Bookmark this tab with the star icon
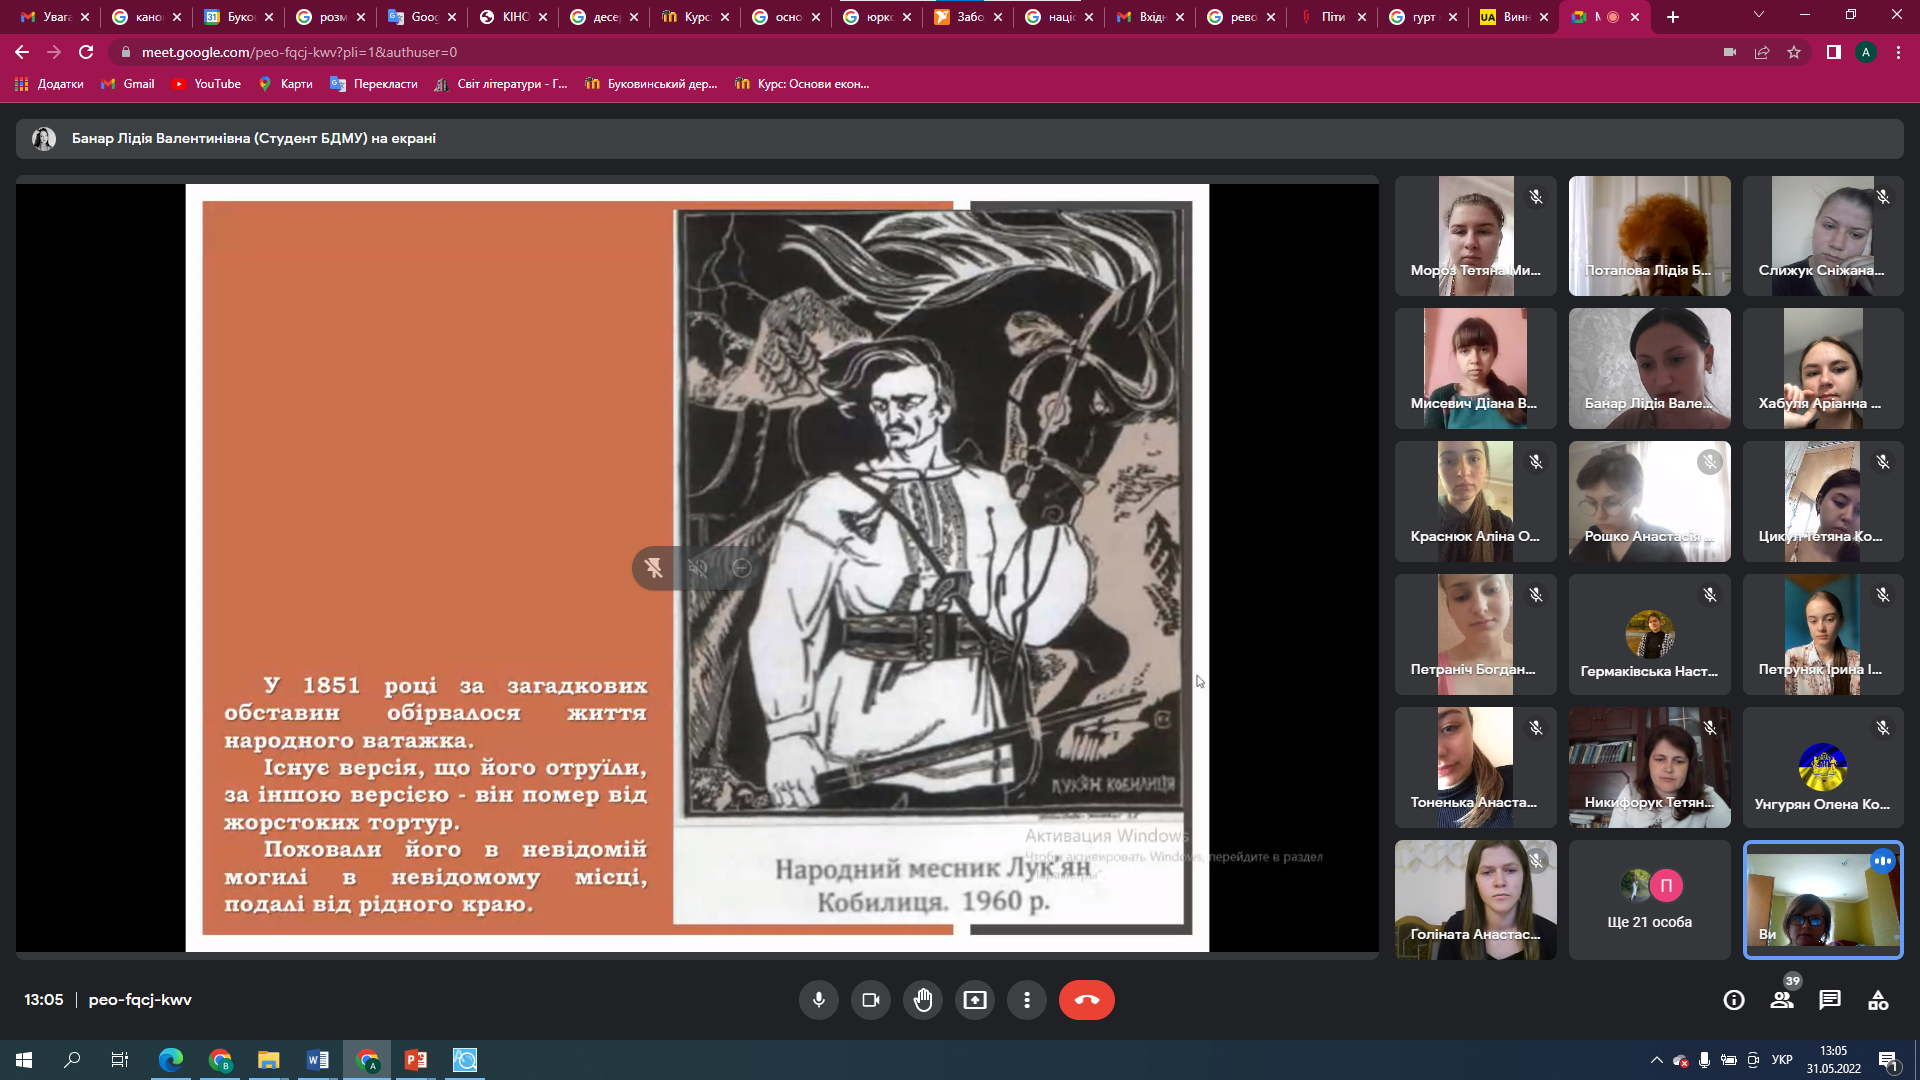Viewport: 1920px width, 1080px height. pos(1794,52)
